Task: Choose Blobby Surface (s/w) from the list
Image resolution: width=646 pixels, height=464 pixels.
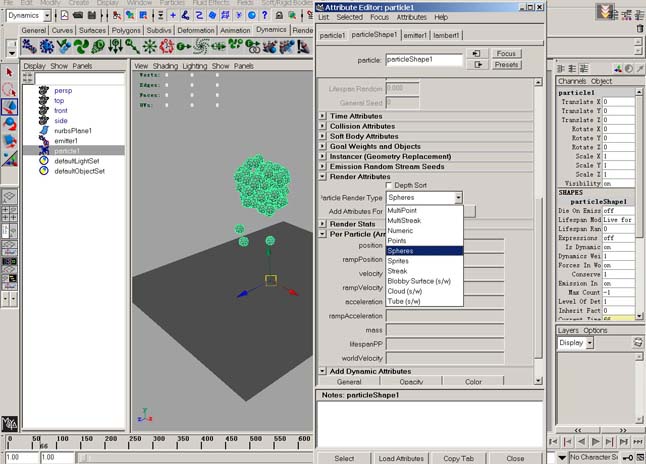Action: pos(418,281)
